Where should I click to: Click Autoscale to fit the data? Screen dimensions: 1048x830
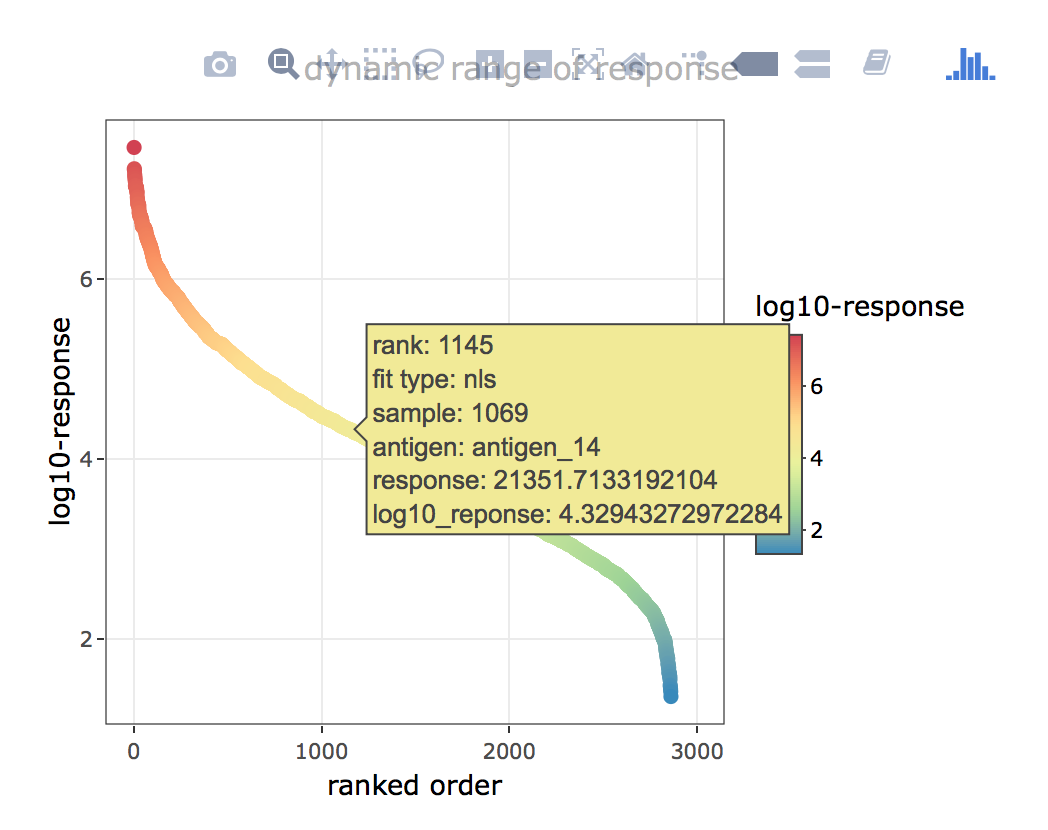point(586,65)
